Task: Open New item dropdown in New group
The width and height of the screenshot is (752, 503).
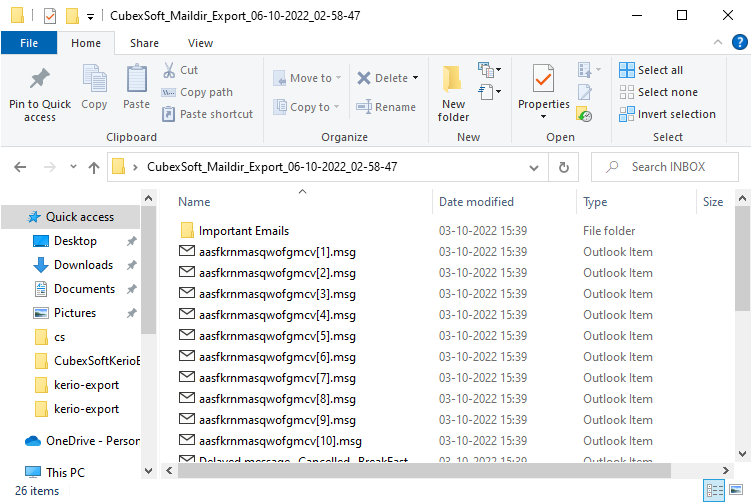Action: [489, 70]
